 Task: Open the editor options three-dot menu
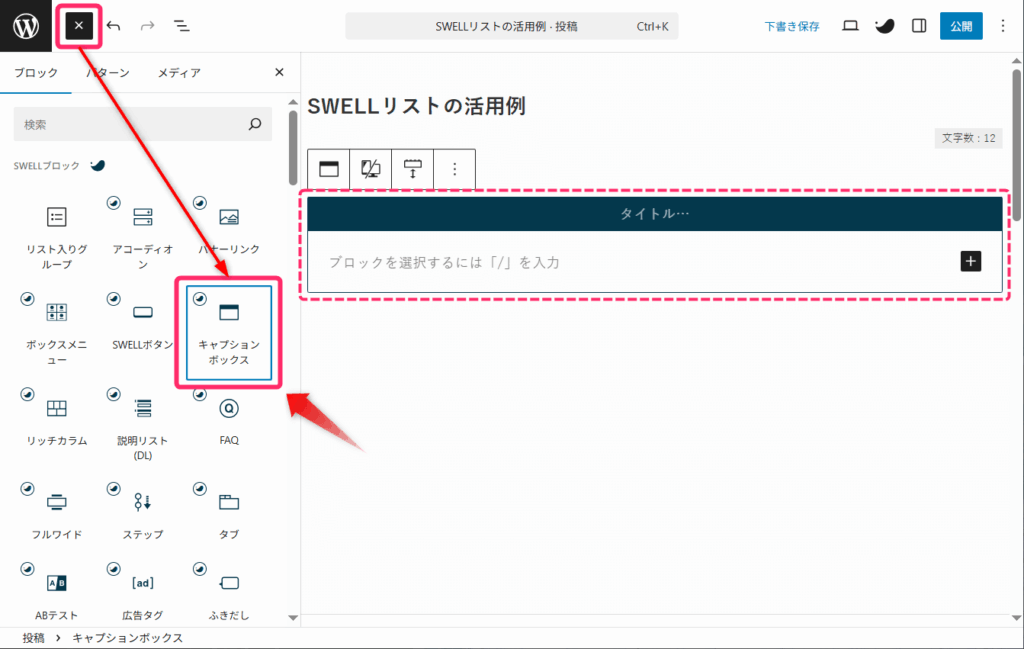1003,26
